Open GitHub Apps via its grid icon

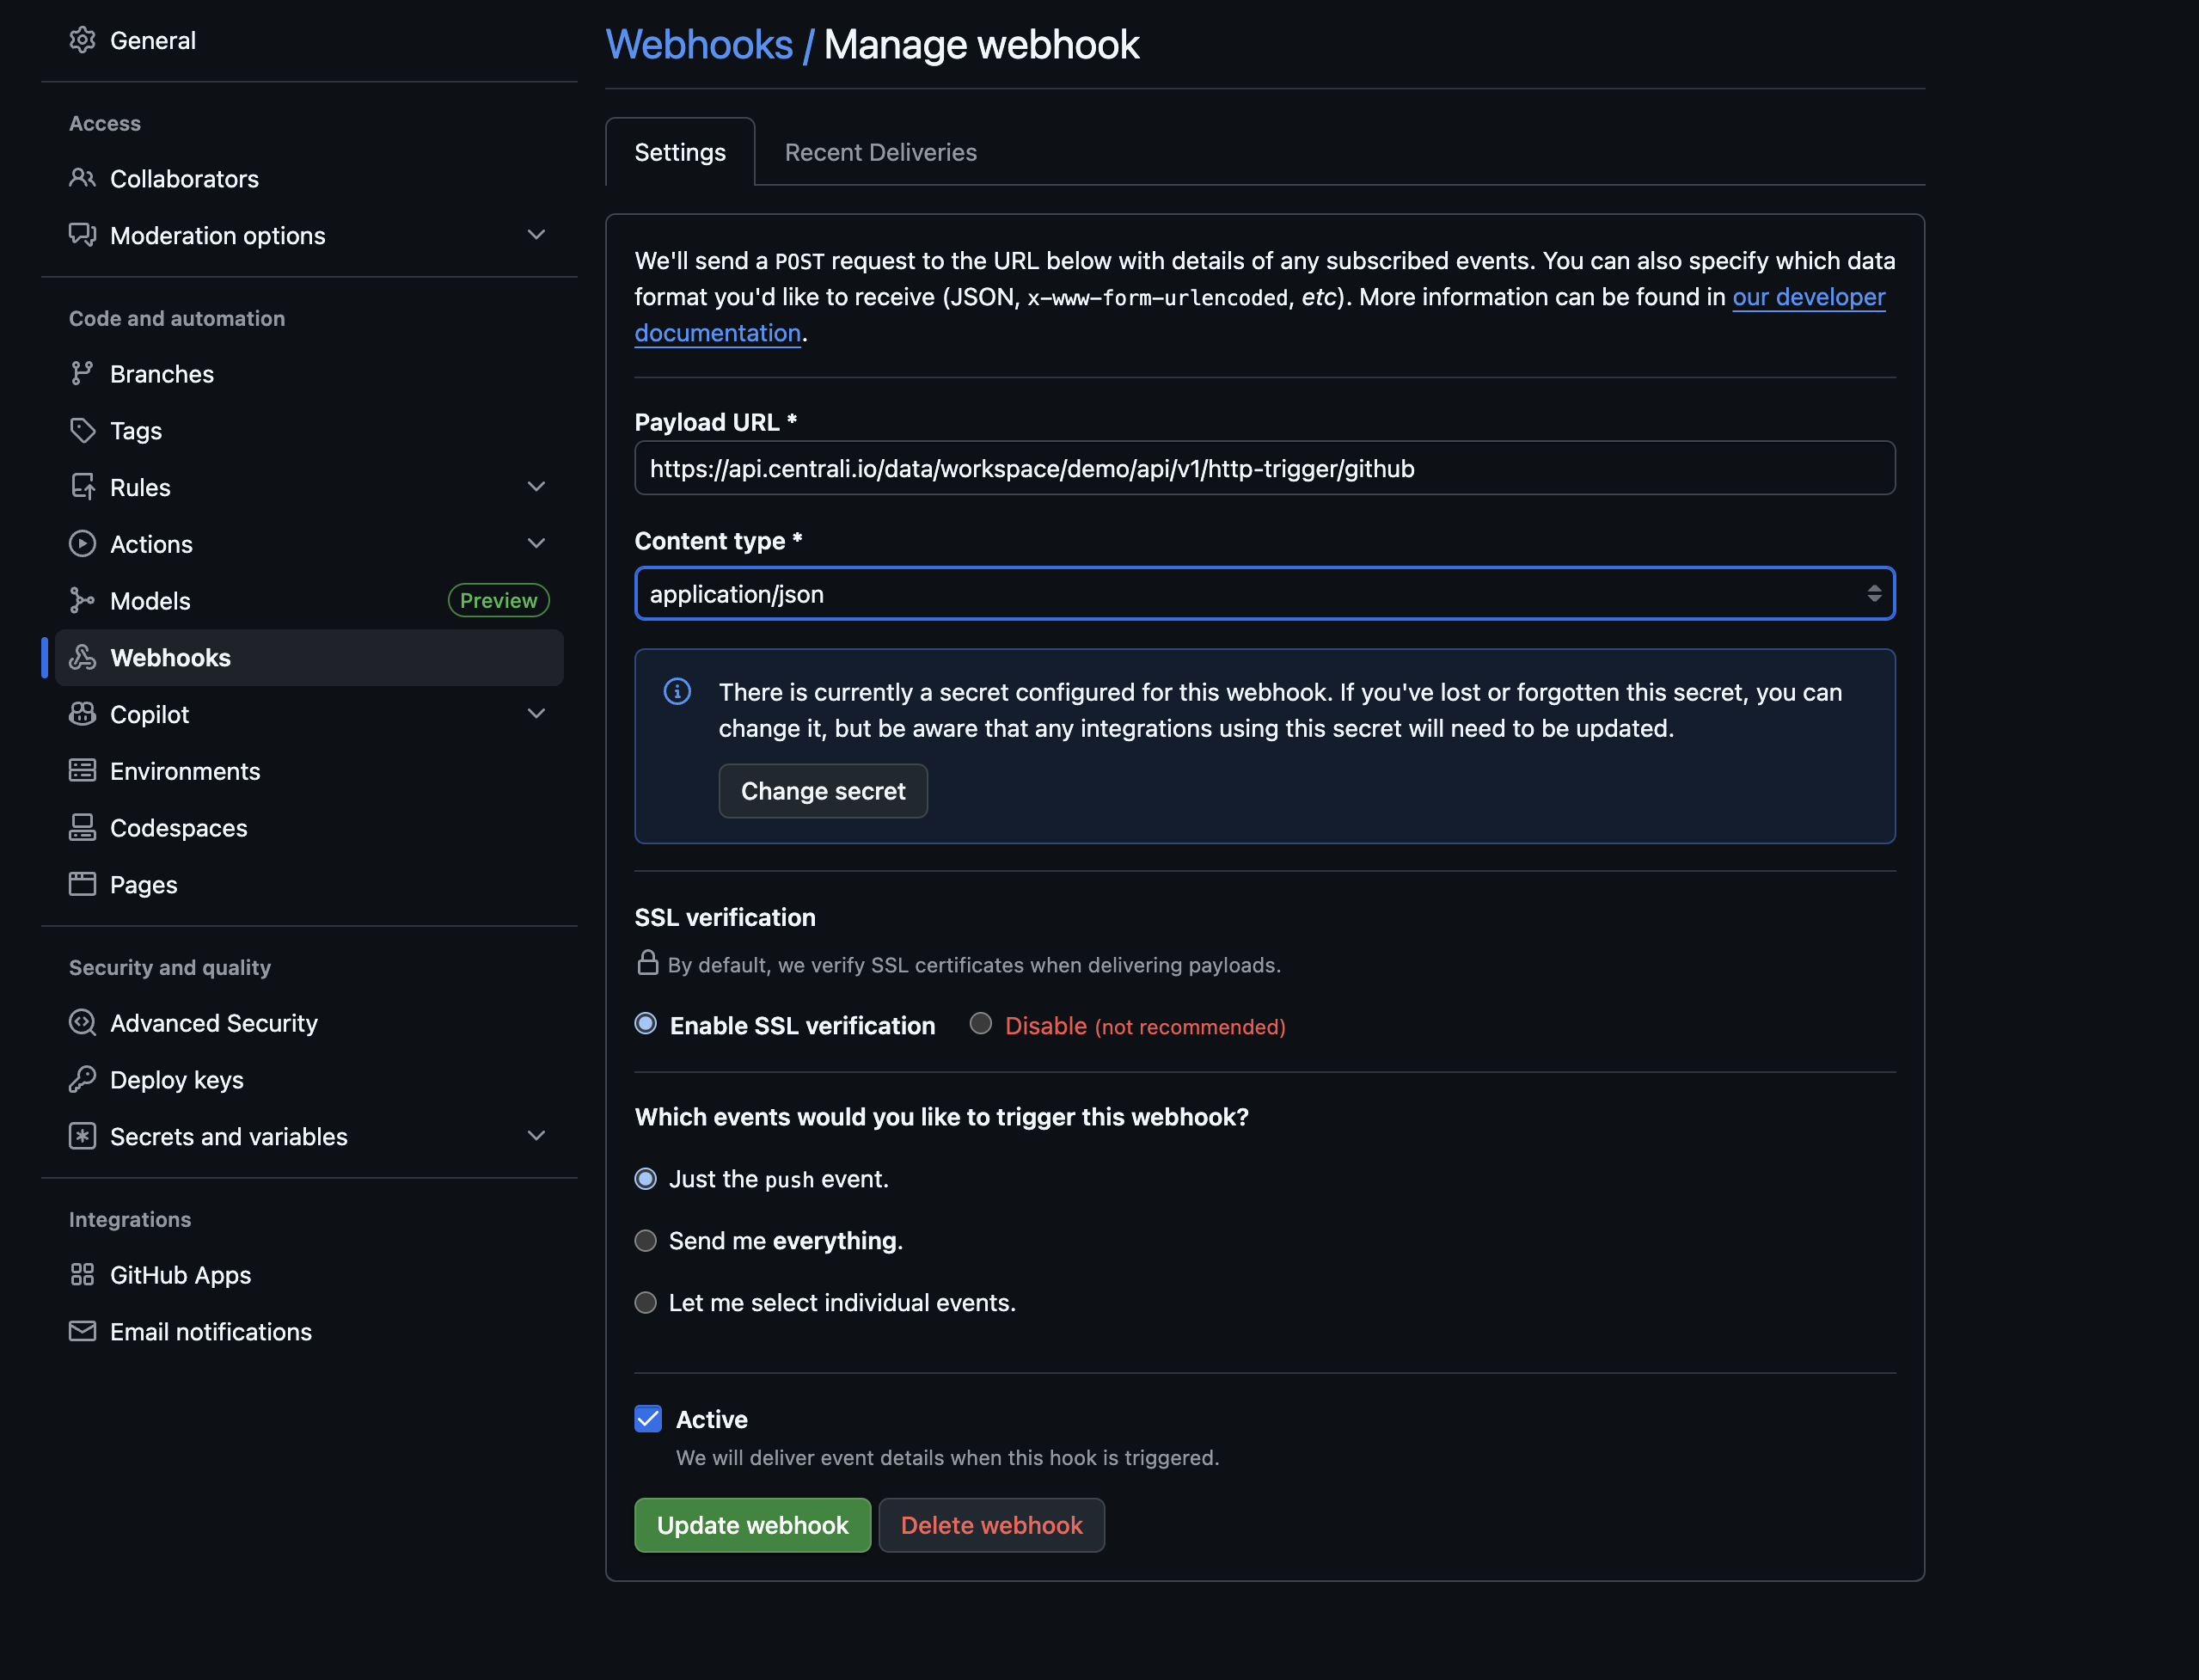[84, 1274]
